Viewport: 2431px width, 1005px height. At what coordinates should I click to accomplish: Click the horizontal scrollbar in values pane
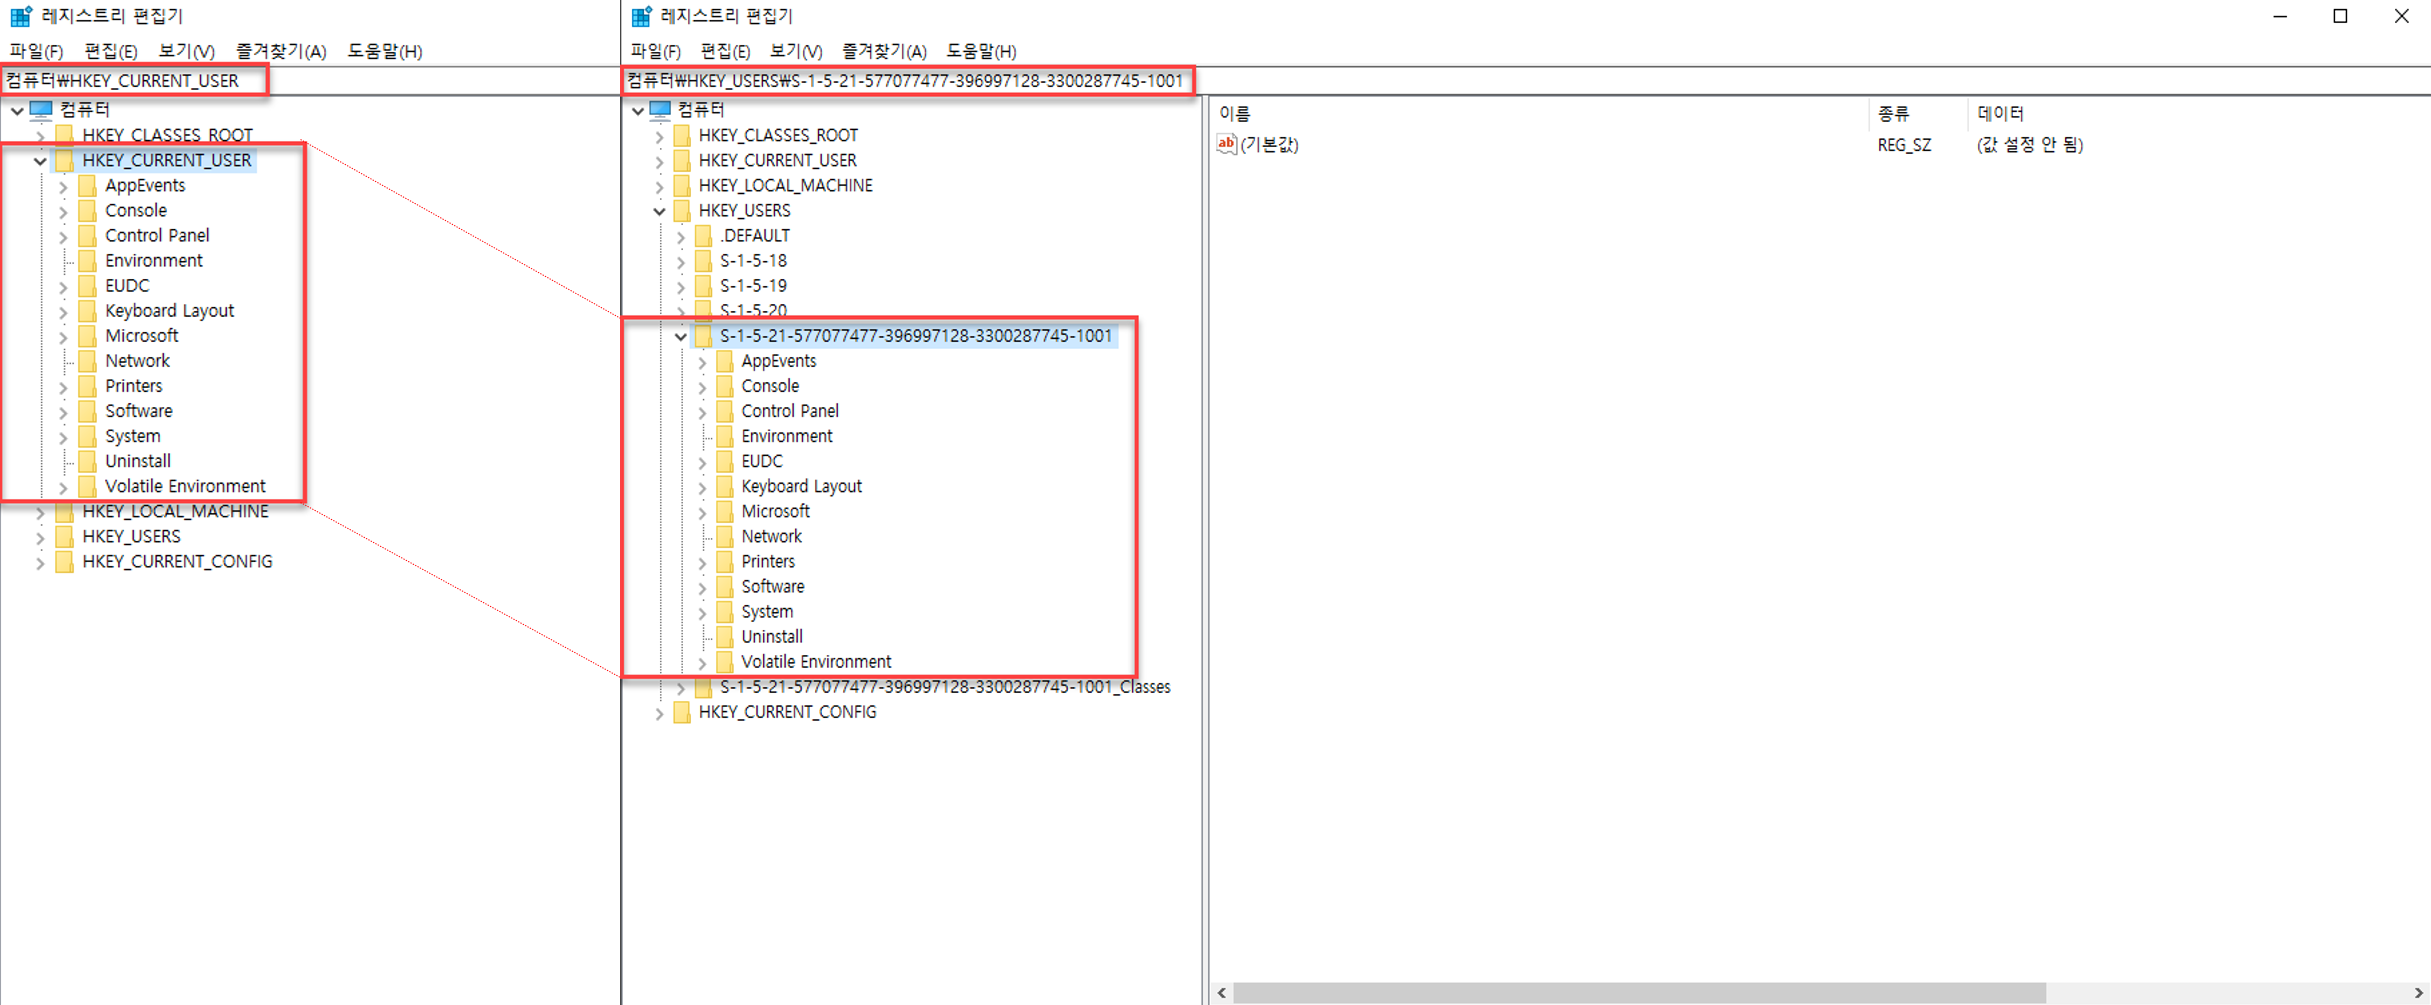[x=1639, y=992]
